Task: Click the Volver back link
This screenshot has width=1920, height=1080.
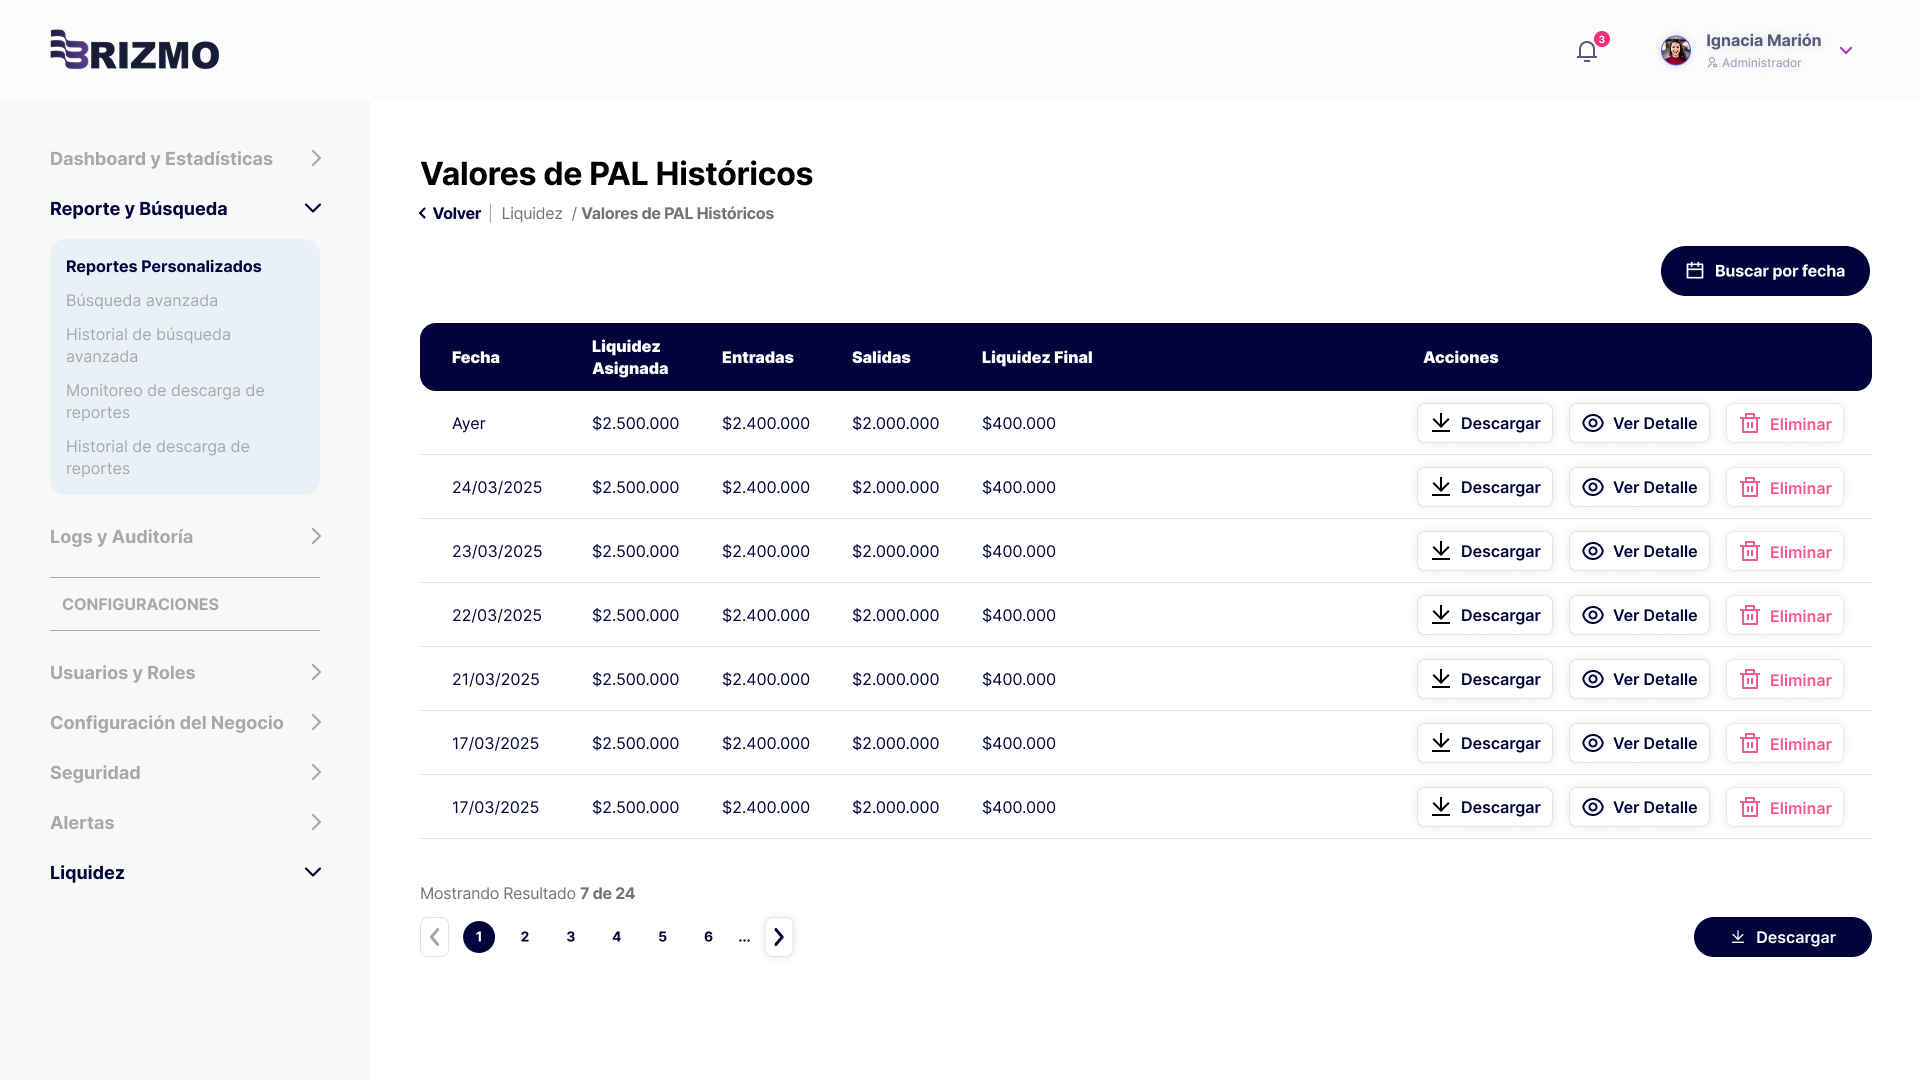Action: (x=450, y=213)
